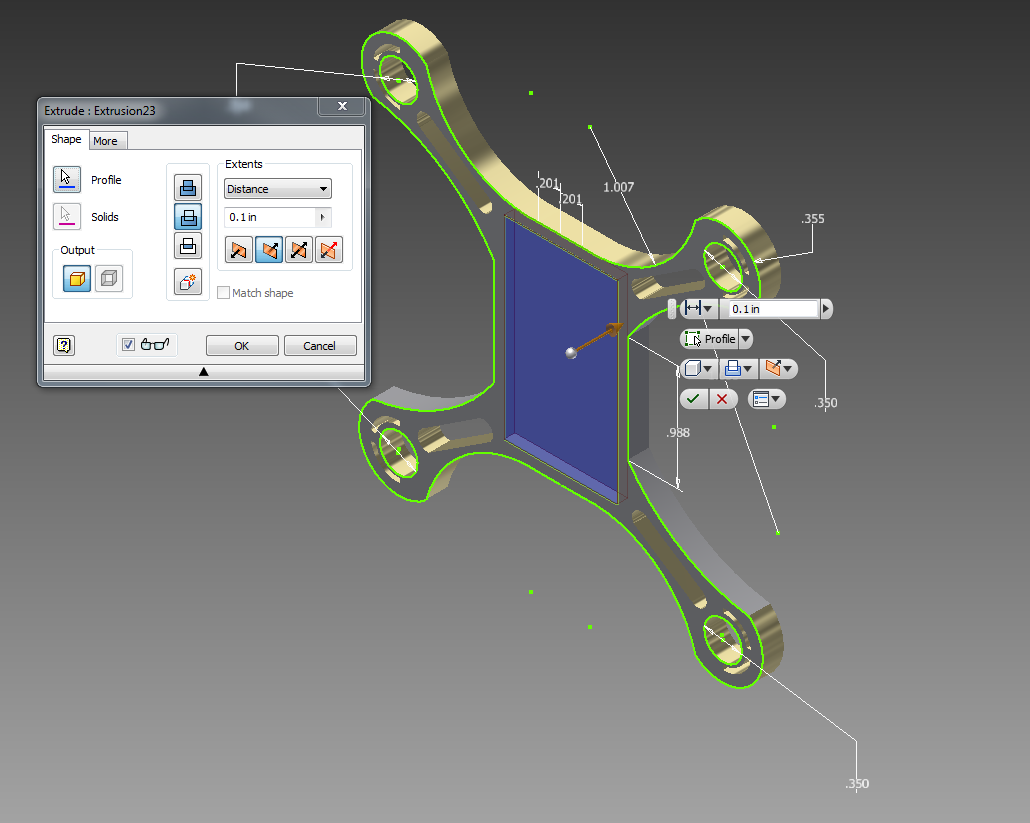1030x823 pixels.
Task: Click OK to apply extrusion
Action: click(x=242, y=345)
